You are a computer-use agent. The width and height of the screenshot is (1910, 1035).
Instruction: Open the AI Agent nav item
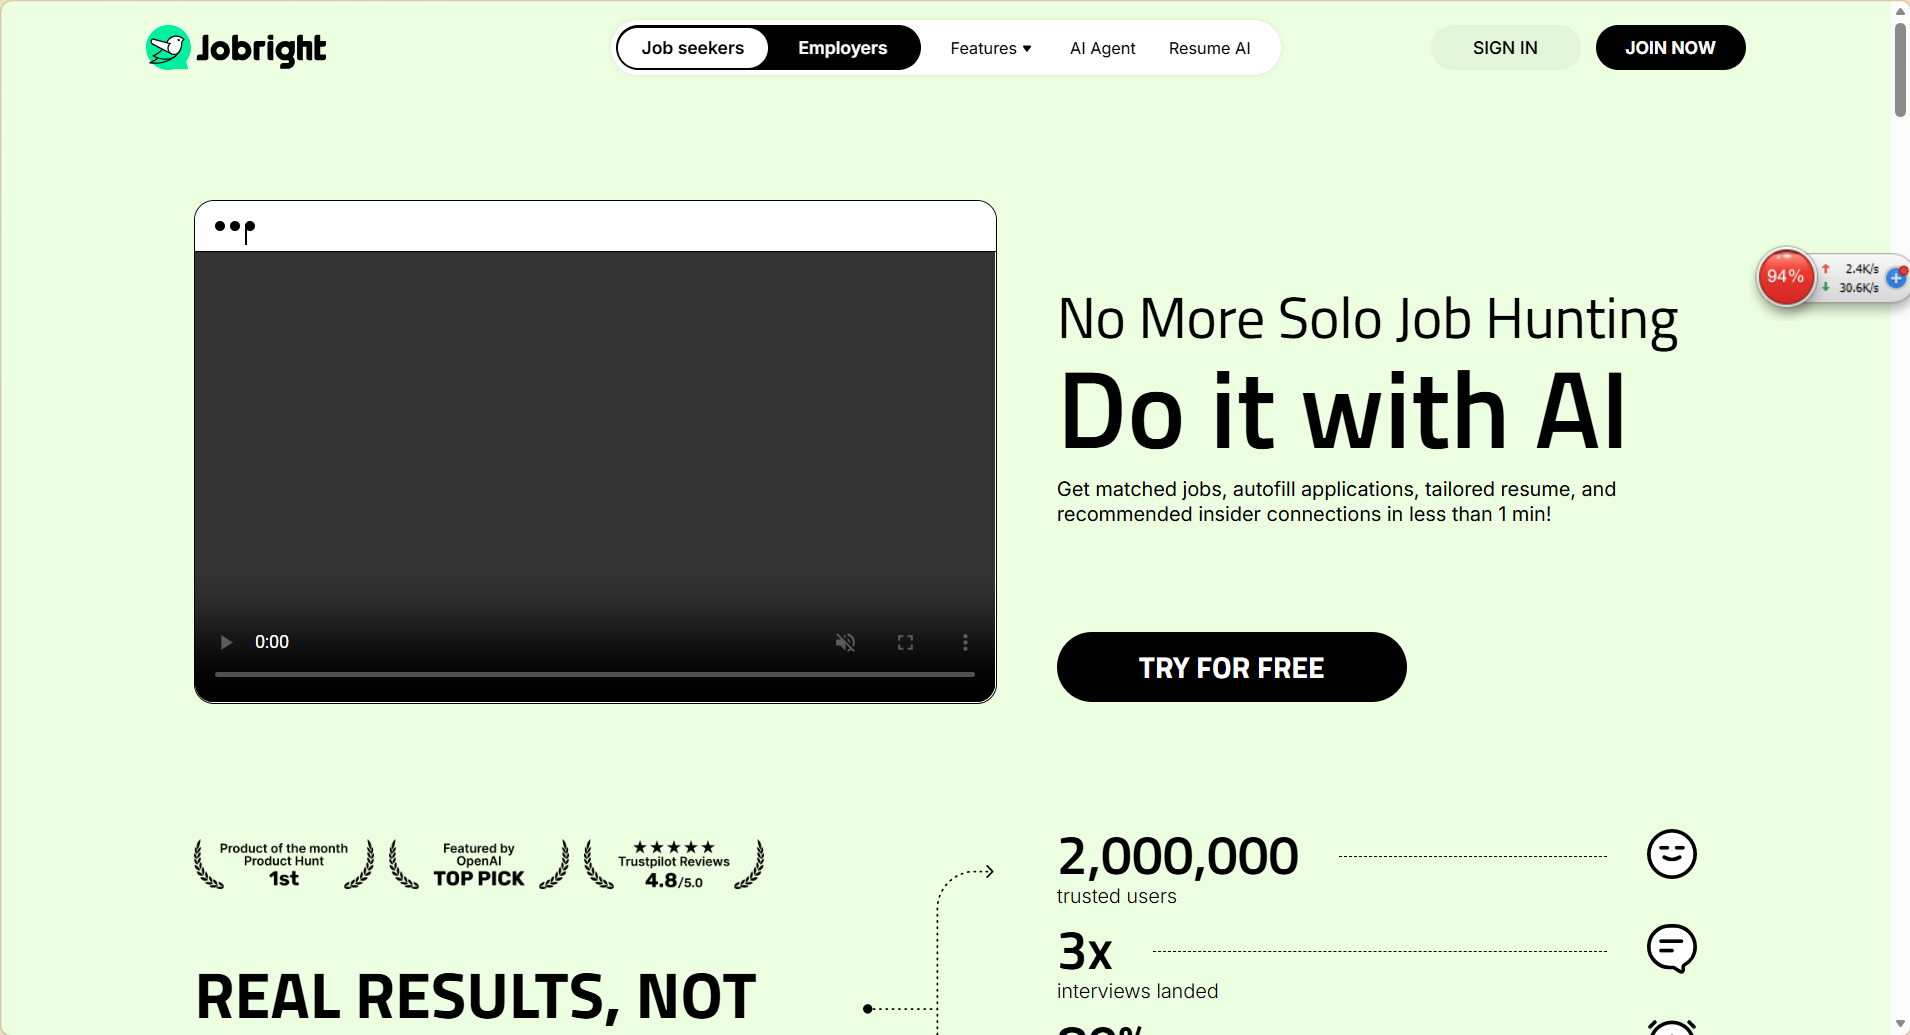coord(1103,48)
